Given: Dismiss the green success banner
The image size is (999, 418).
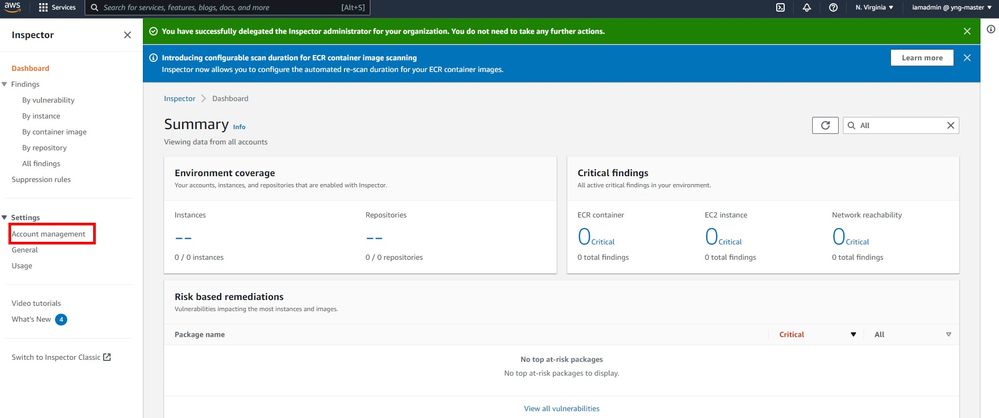Looking at the screenshot, I should tap(967, 31).
